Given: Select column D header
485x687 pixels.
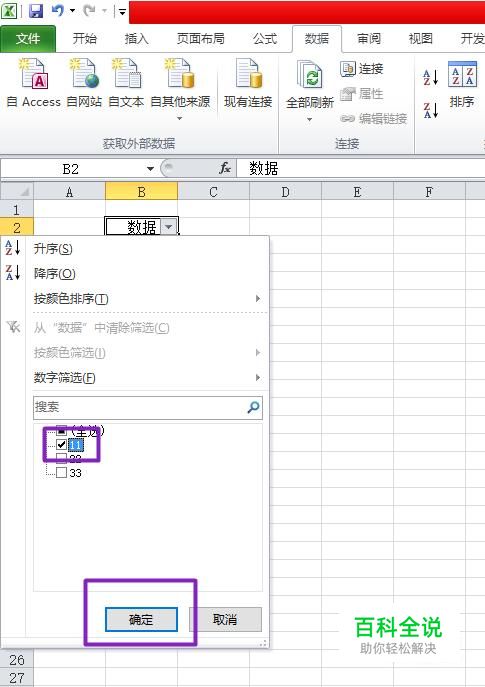Looking at the screenshot, I should pos(285,192).
